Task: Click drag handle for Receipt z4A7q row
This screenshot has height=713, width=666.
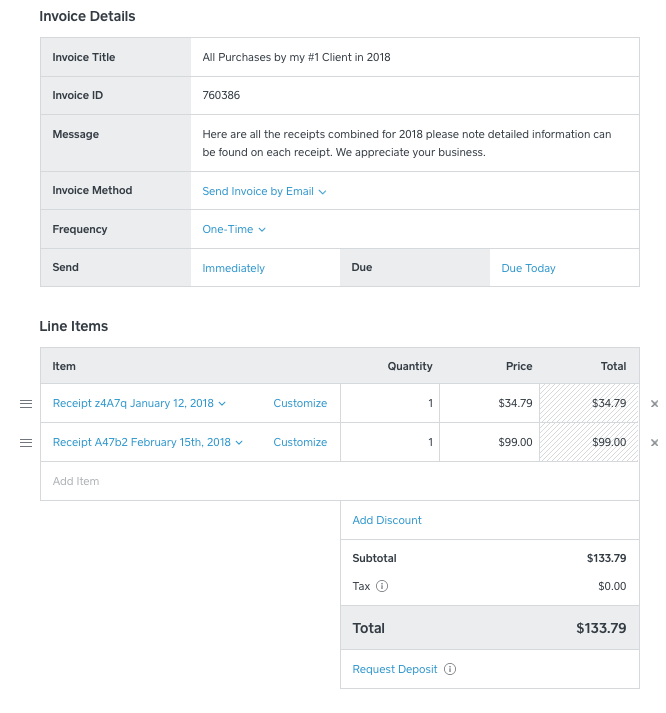Action: click(x=26, y=403)
